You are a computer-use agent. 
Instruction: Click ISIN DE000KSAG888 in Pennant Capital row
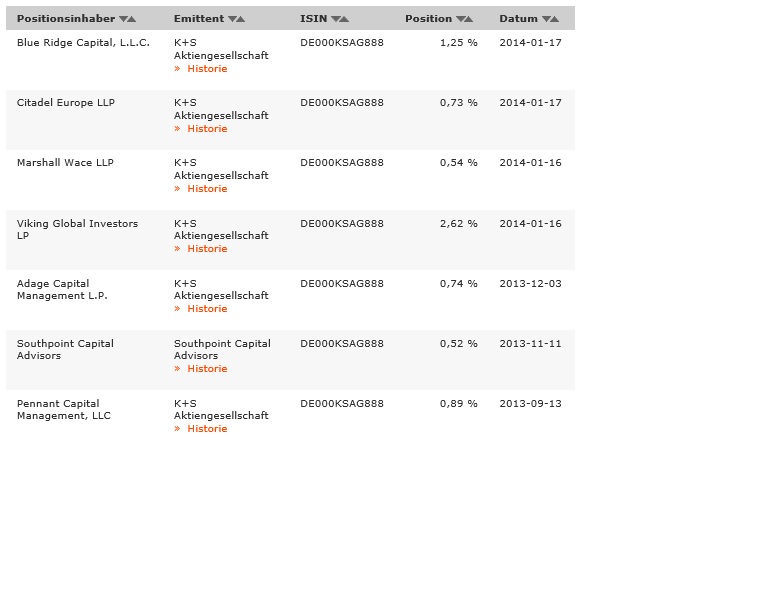pos(342,403)
